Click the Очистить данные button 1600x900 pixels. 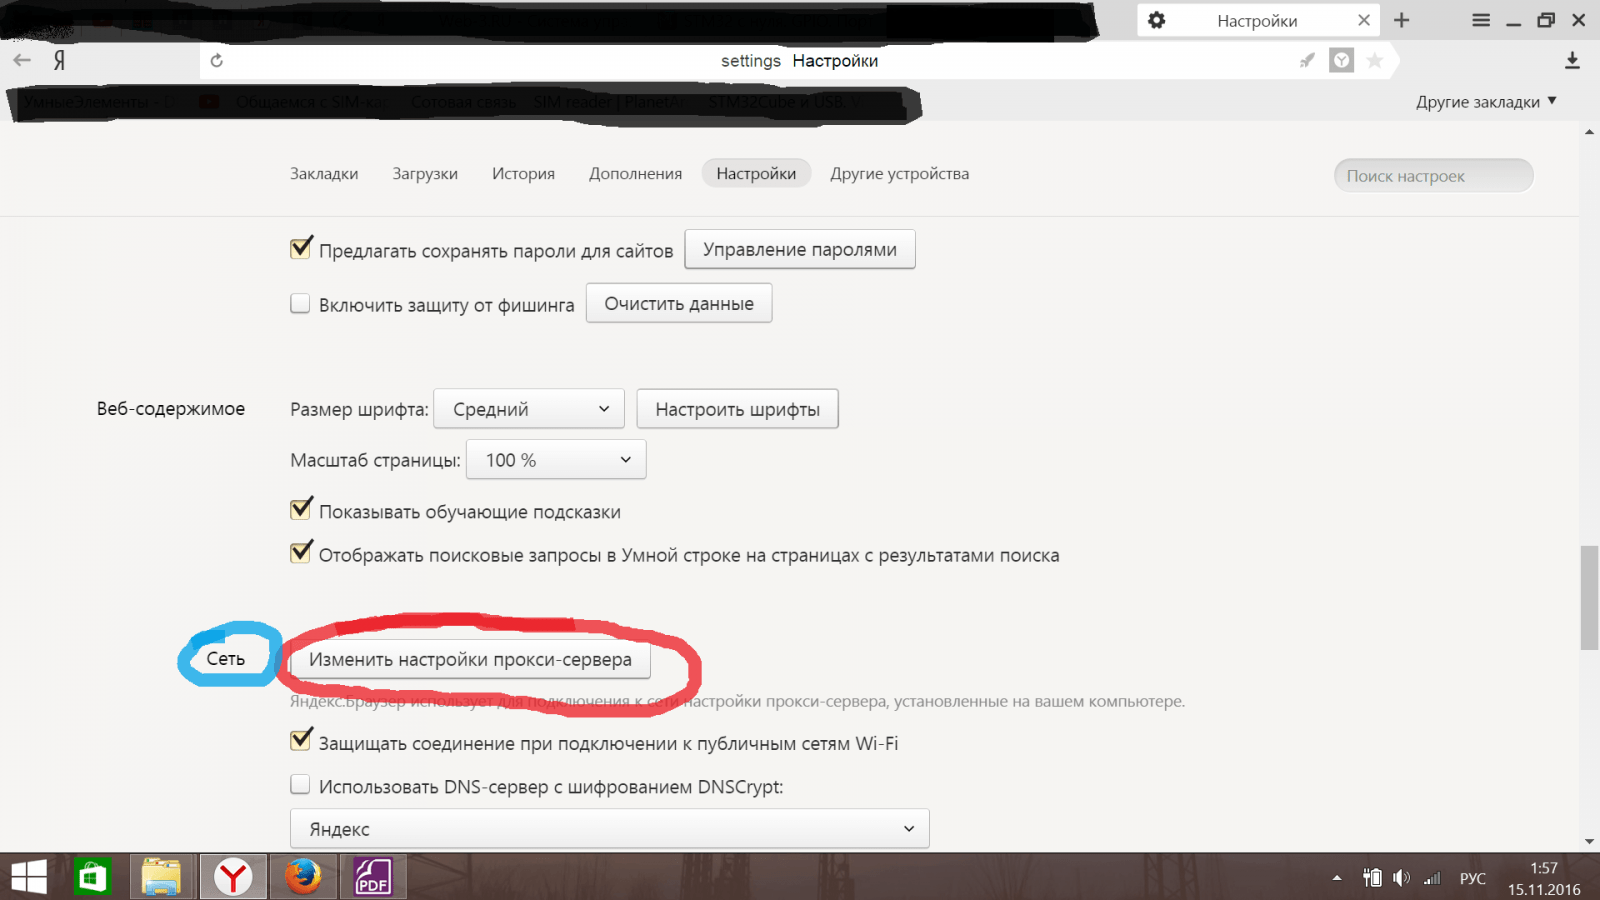click(679, 304)
